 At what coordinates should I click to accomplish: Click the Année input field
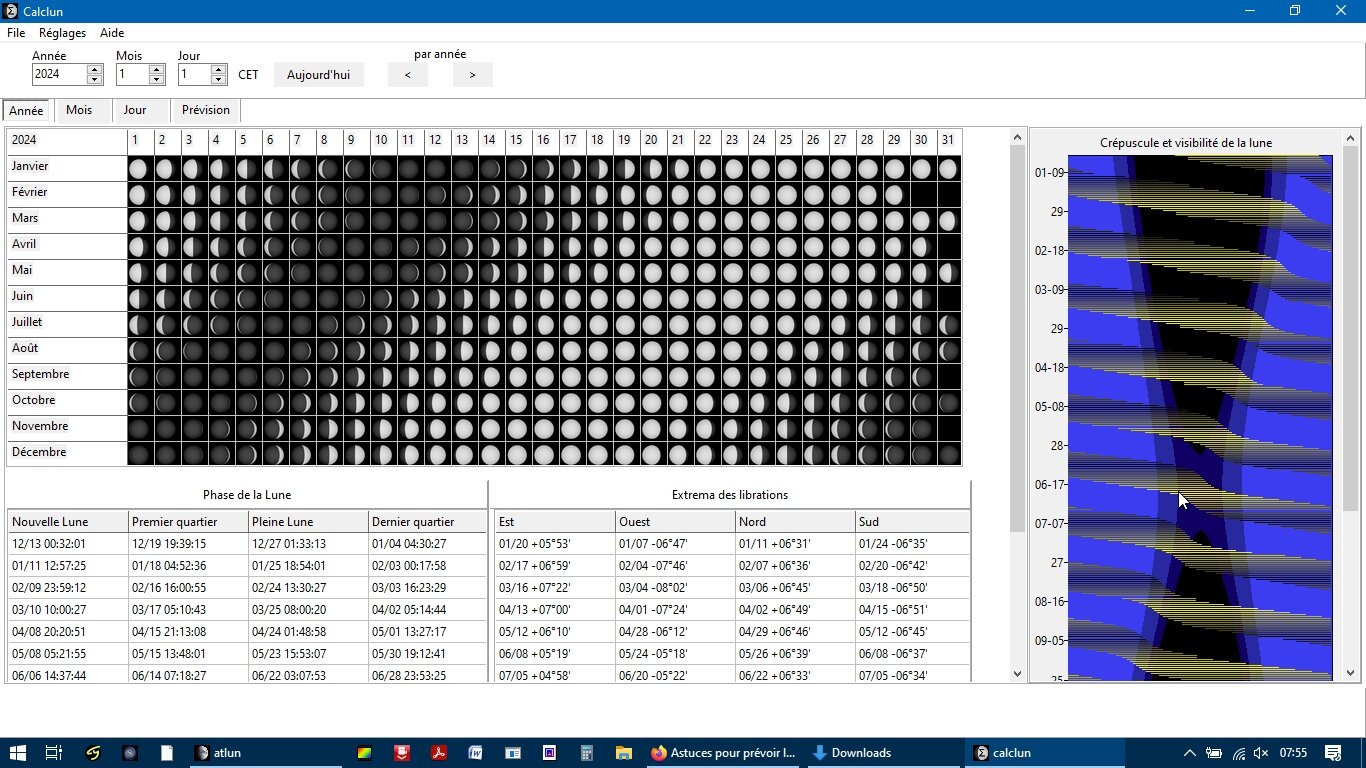60,74
